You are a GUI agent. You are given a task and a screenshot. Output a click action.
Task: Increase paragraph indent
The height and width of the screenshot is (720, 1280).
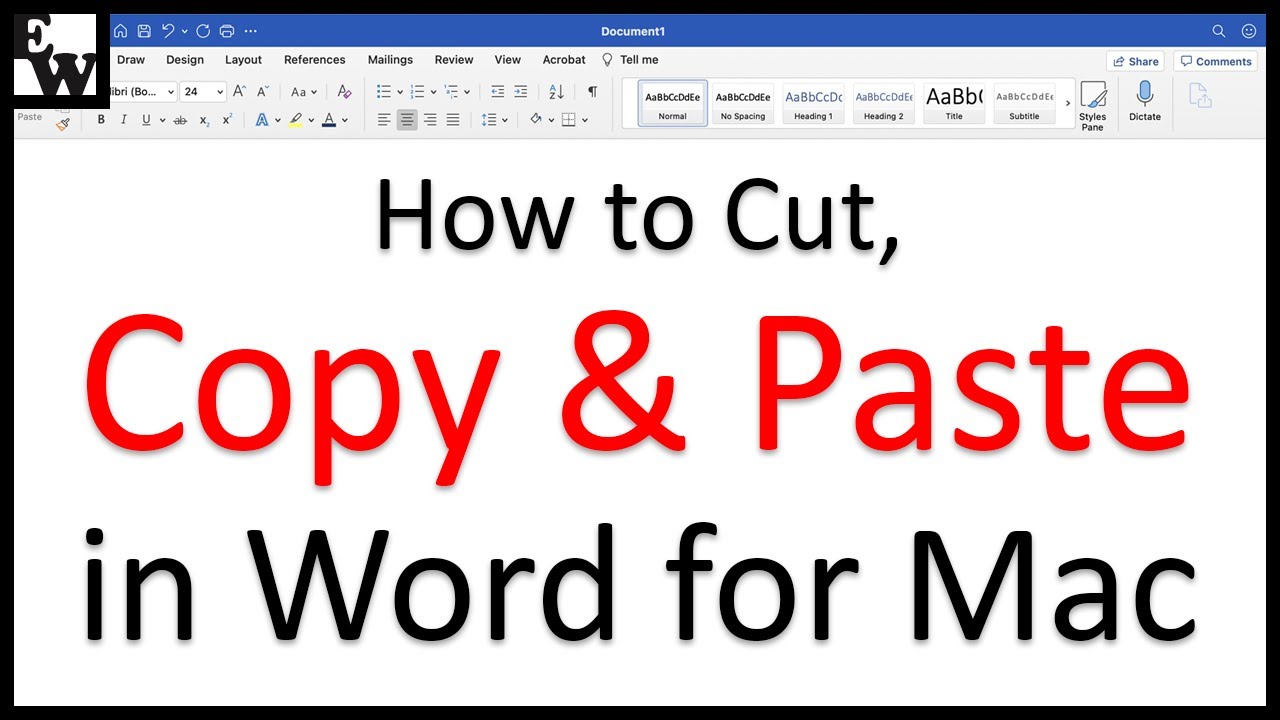tap(521, 92)
